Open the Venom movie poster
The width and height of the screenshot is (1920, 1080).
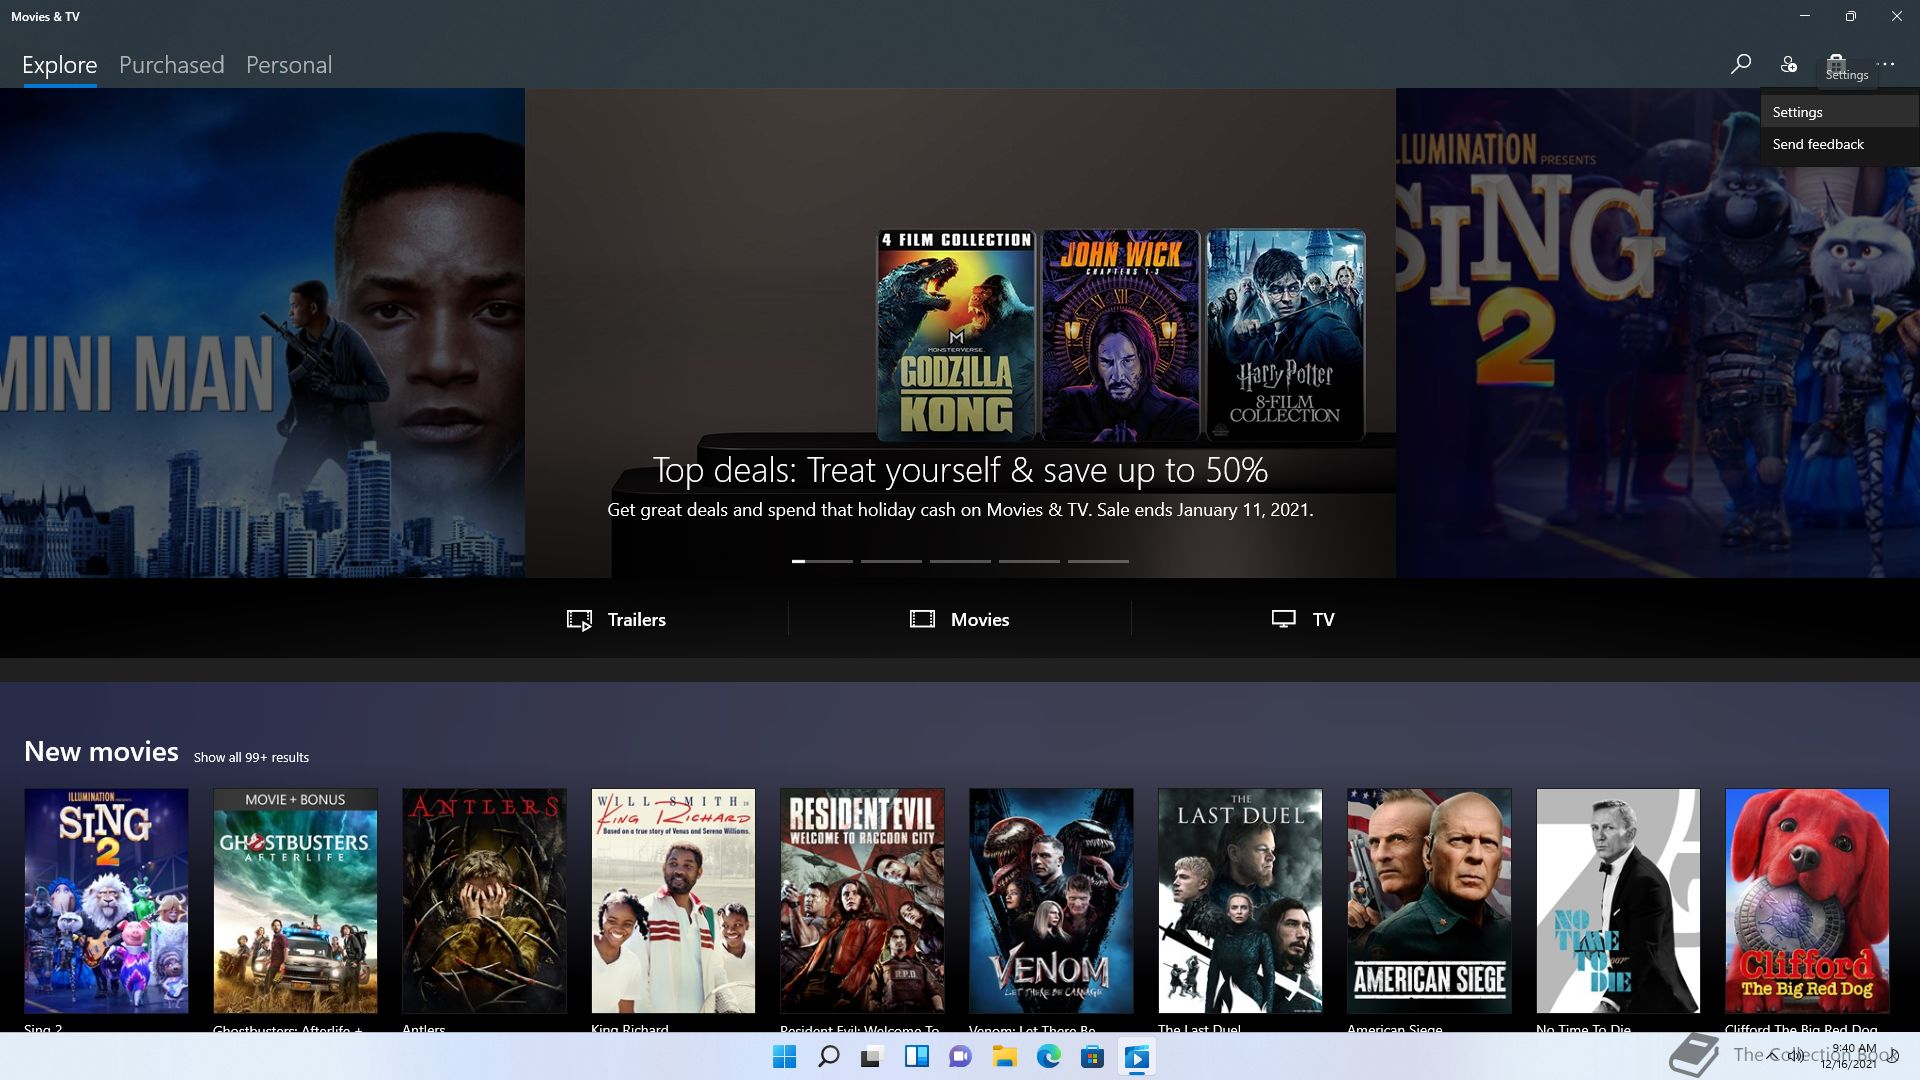tap(1051, 901)
